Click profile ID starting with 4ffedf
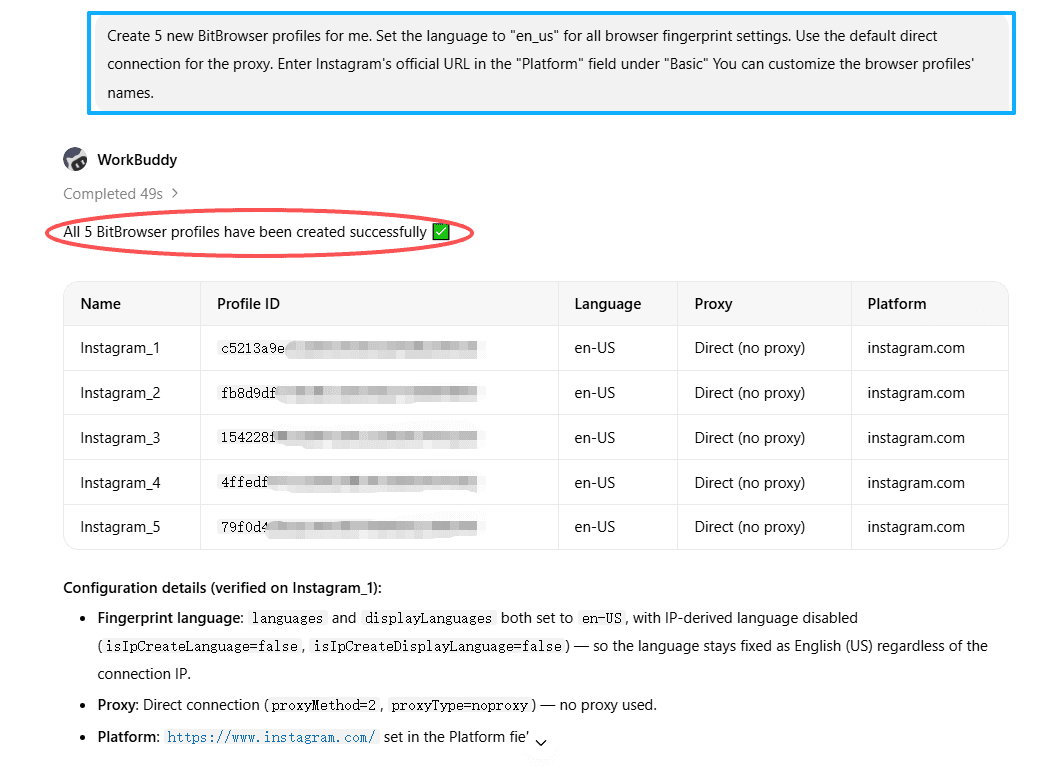This screenshot has width=1047, height=768. 349,482
